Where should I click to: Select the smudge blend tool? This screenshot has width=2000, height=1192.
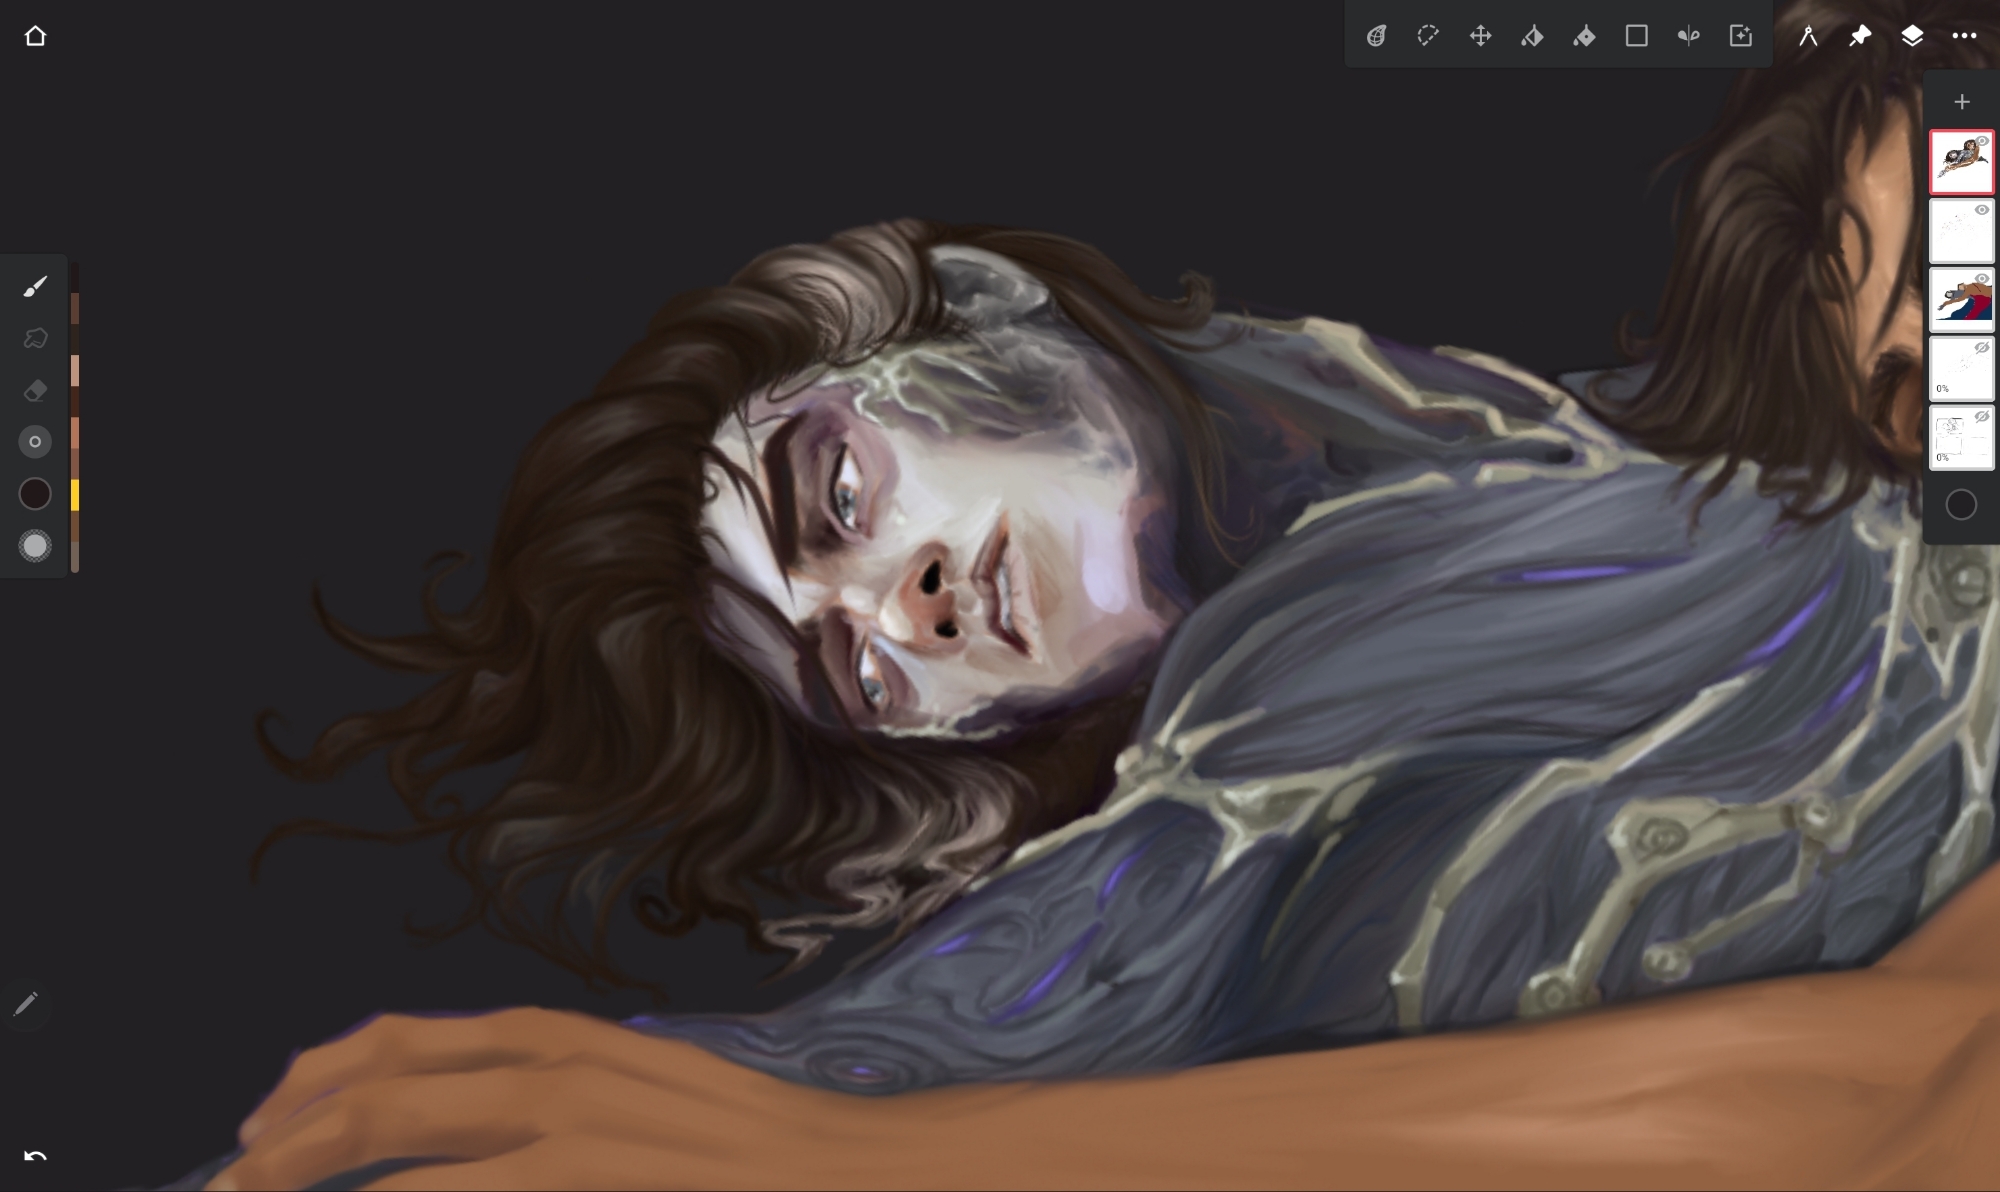pos(35,339)
